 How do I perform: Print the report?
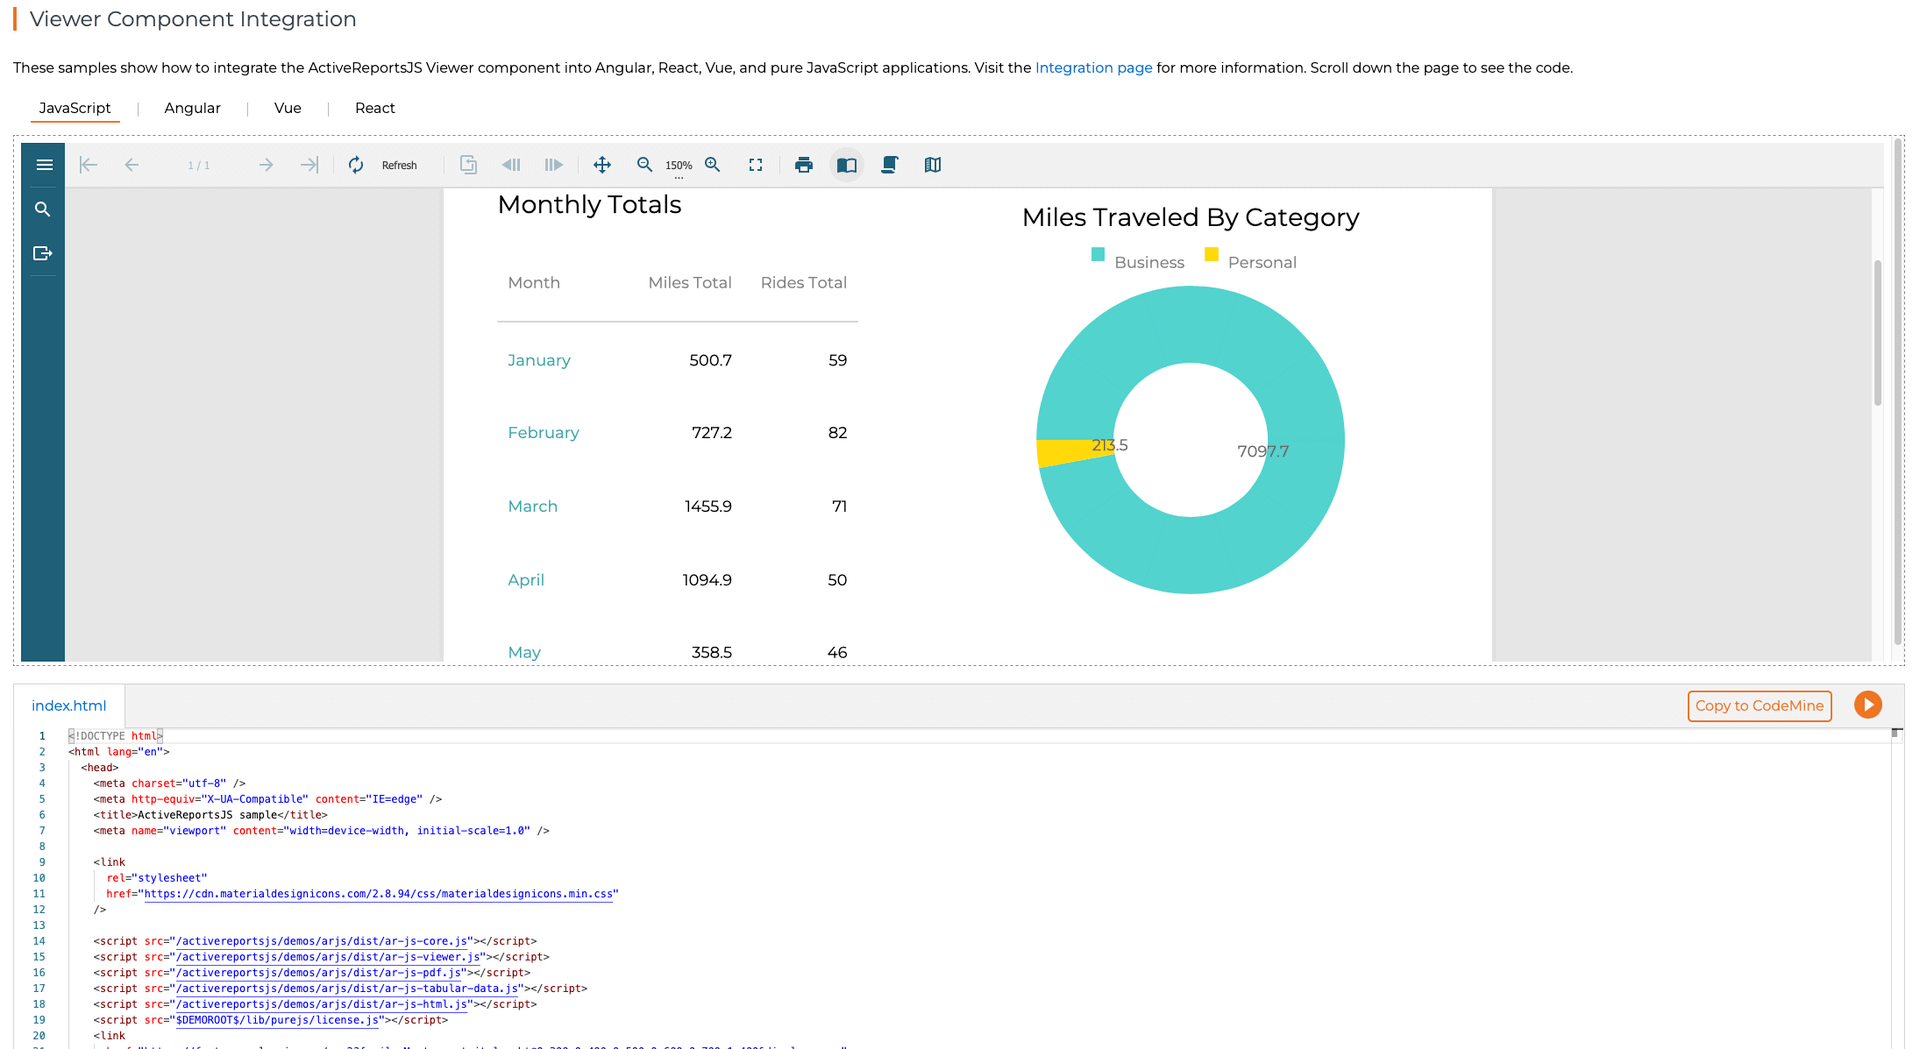pos(804,165)
